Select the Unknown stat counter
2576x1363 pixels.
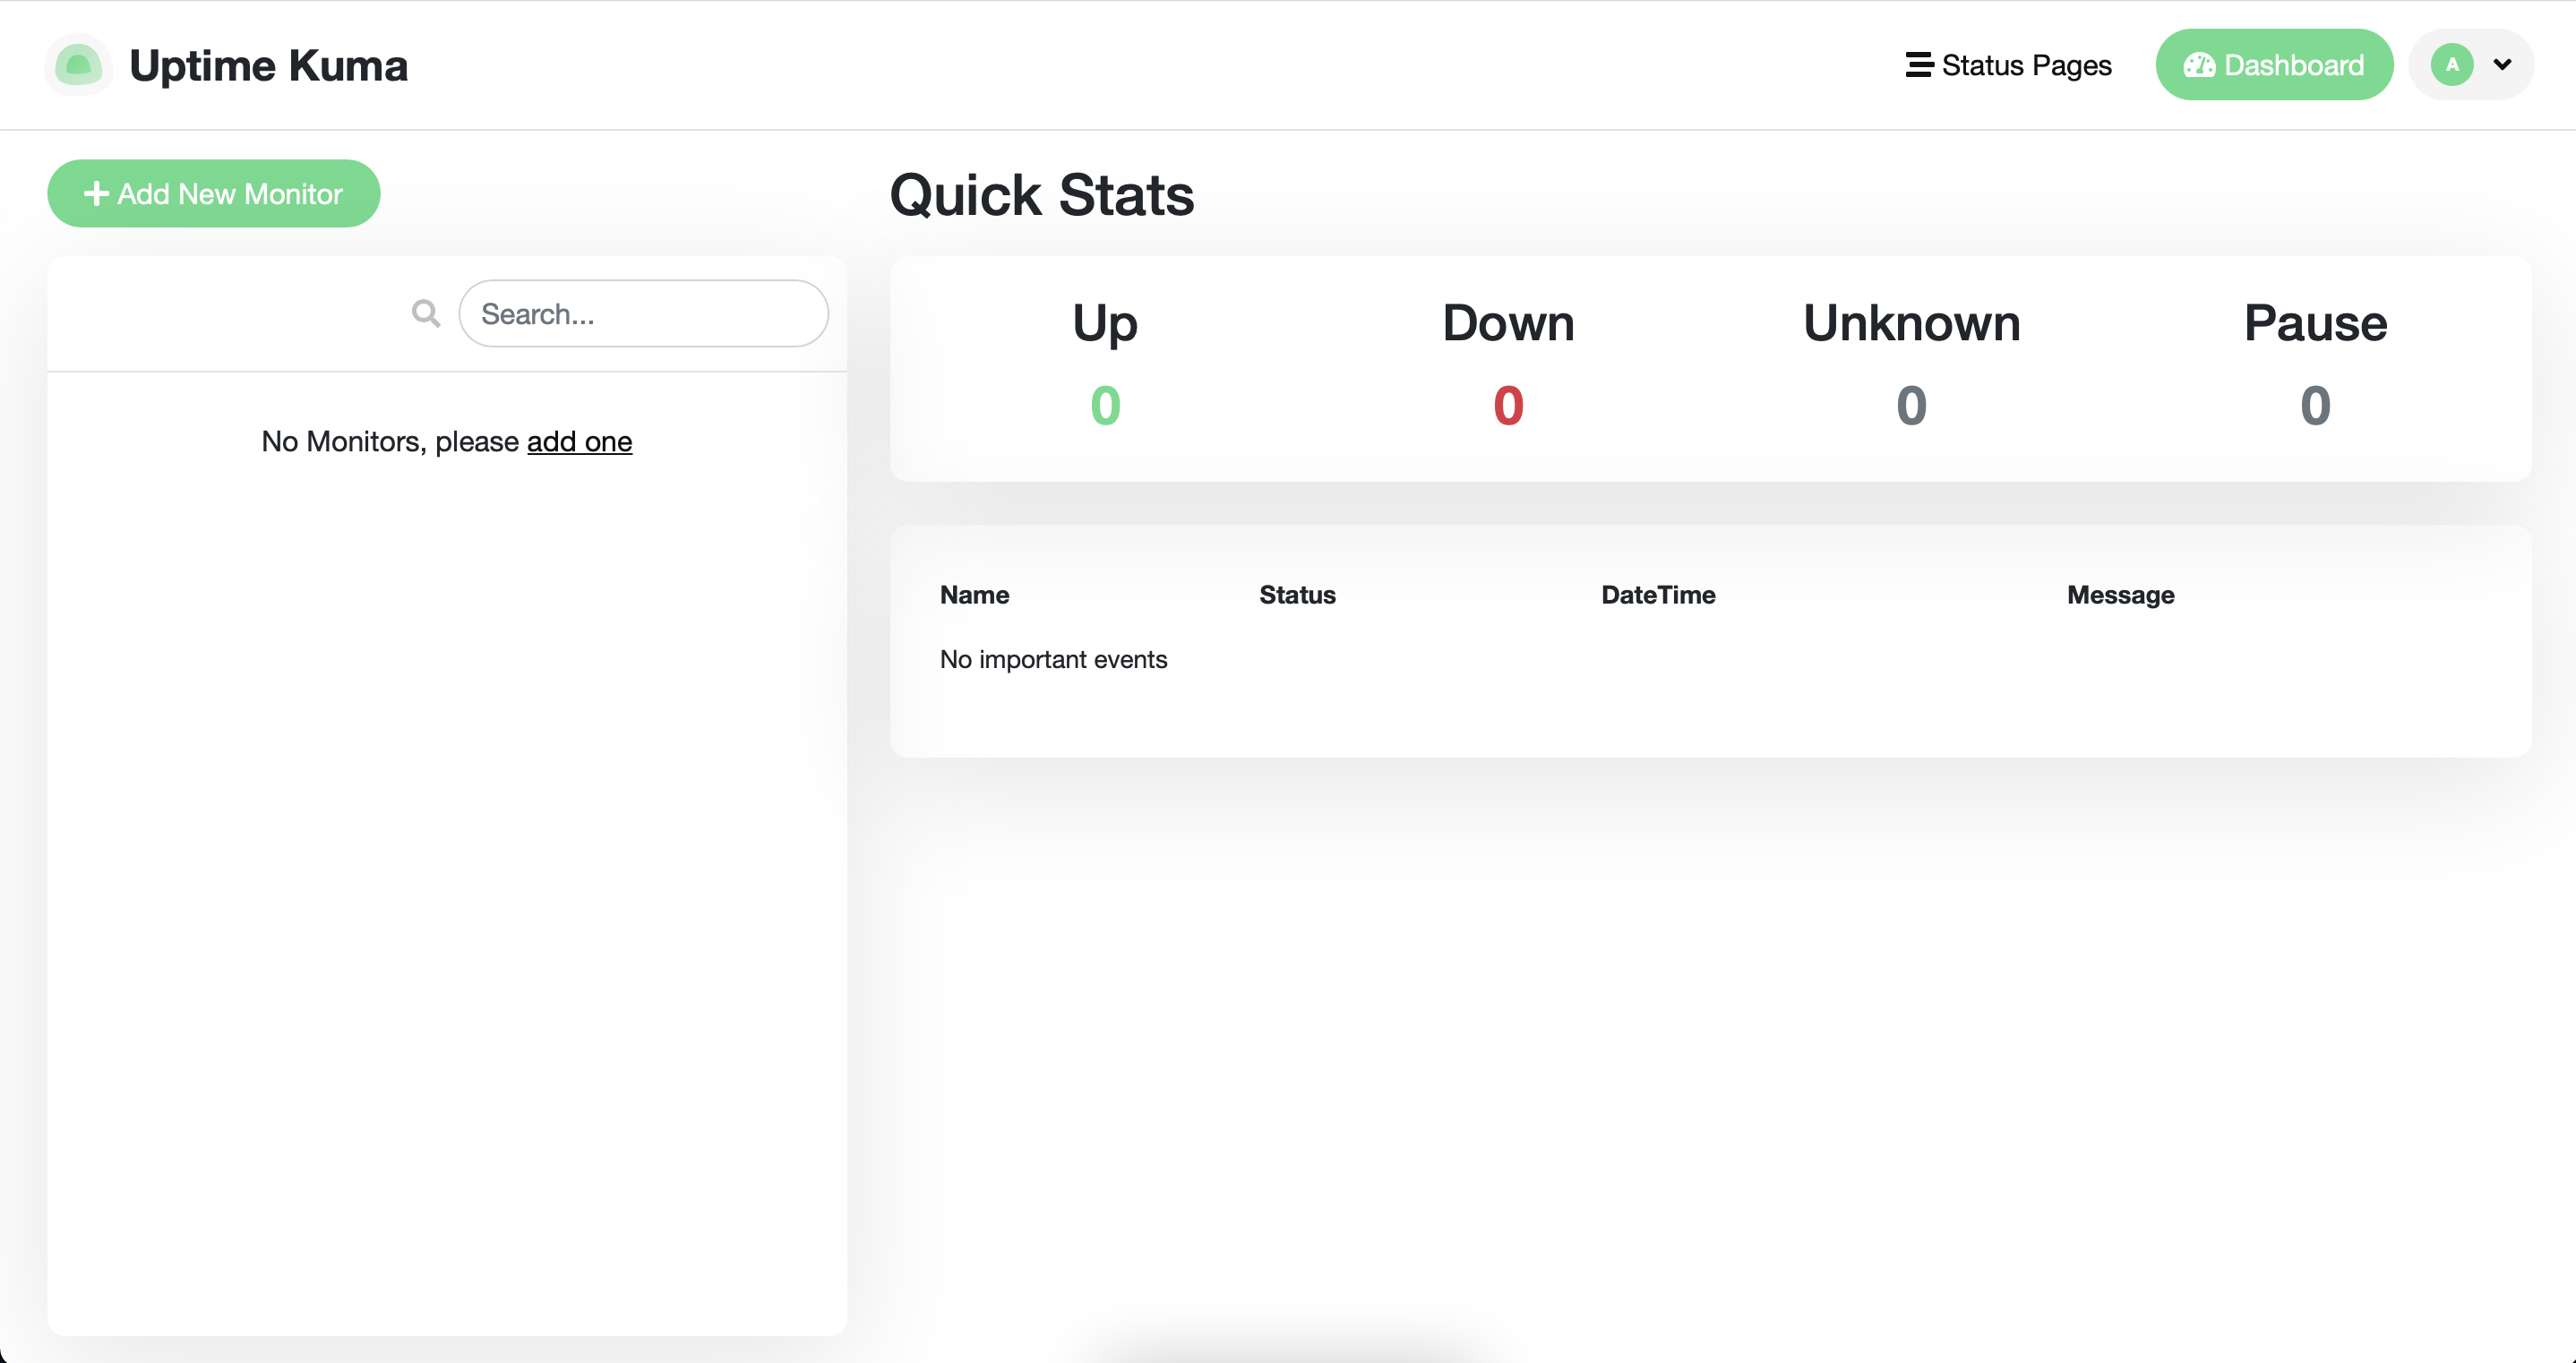(1911, 404)
